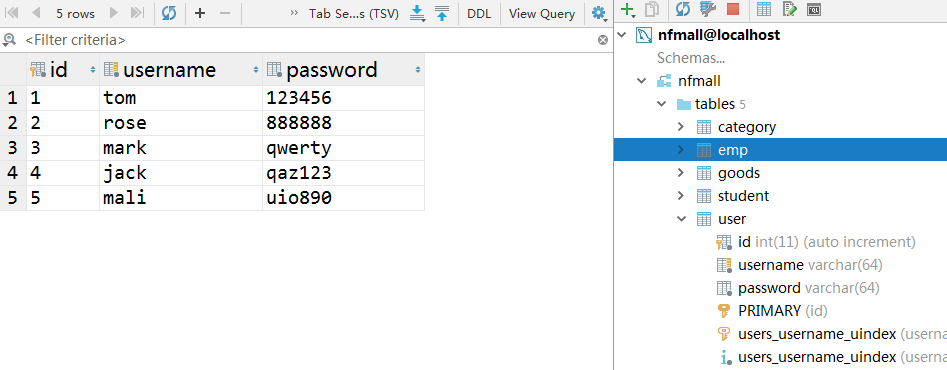Select the password cell 'qwerty'
The image size is (947, 370).
[343, 148]
